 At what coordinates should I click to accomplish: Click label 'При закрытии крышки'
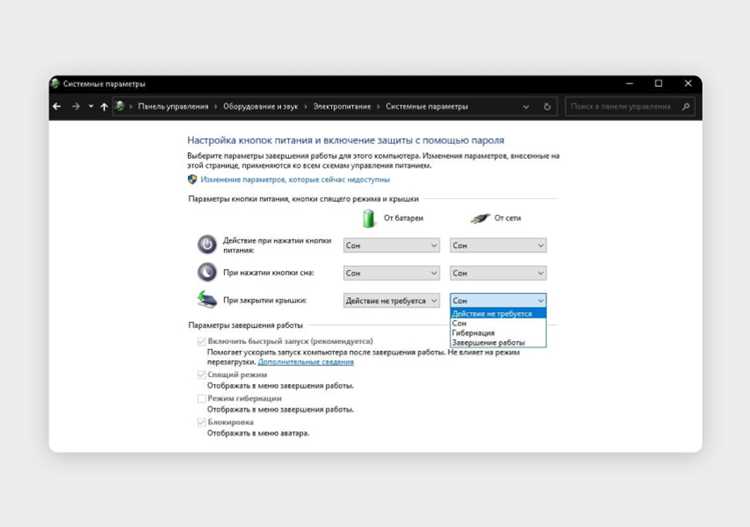click(265, 300)
